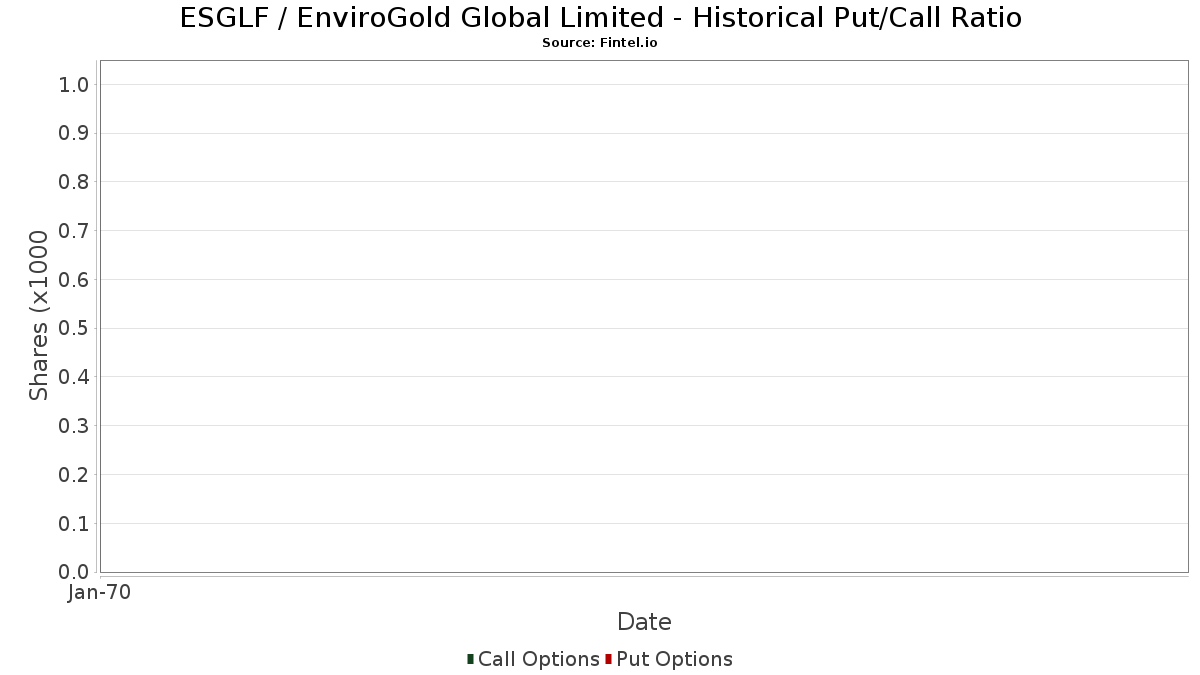
Task: Click the red Put Options legend marker
Action: (608, 659)
